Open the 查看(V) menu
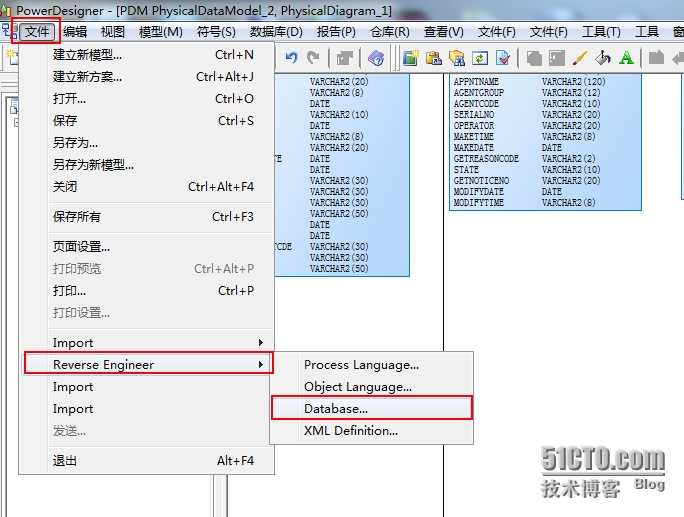This screenshot has width=684, height=517. click(x=444, y=31)
